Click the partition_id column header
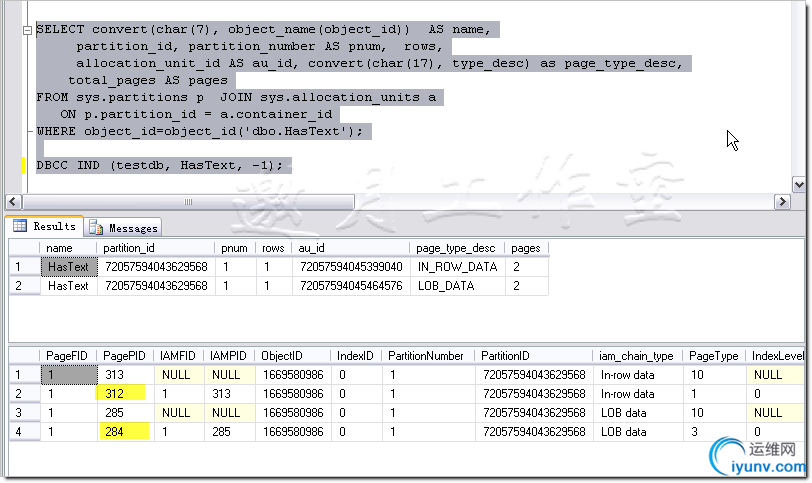 tap(155, 248)
